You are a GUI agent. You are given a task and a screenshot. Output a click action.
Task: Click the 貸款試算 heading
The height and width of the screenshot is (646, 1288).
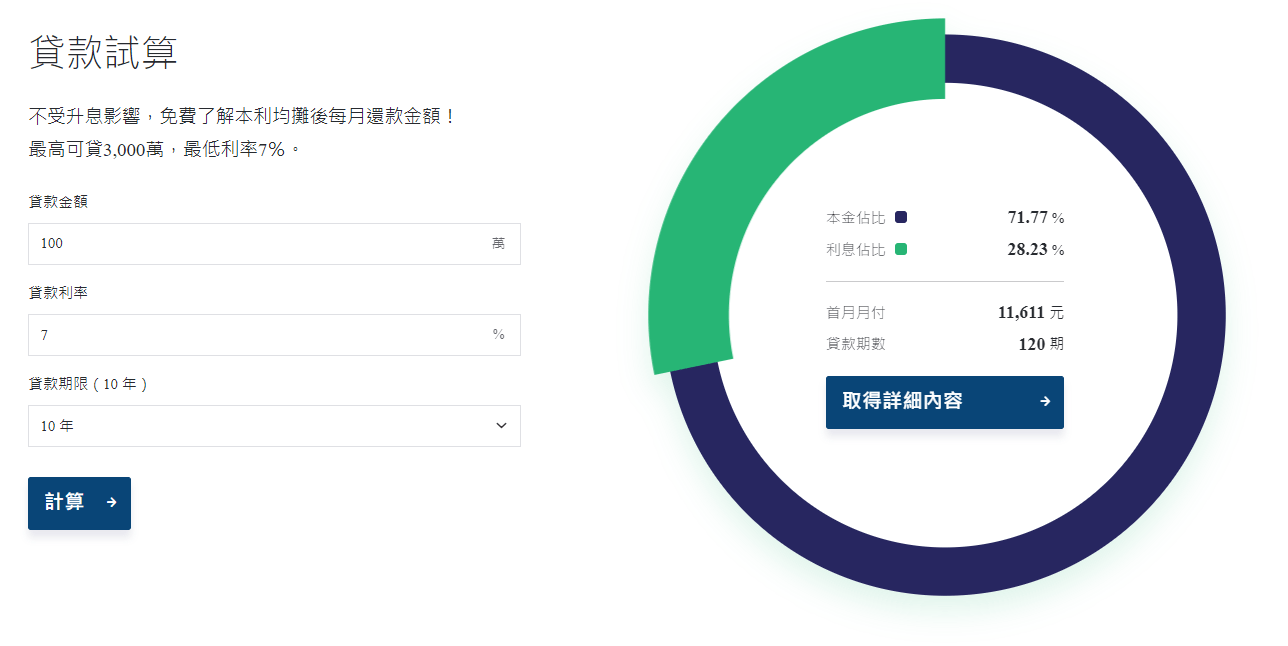point(103,52)
